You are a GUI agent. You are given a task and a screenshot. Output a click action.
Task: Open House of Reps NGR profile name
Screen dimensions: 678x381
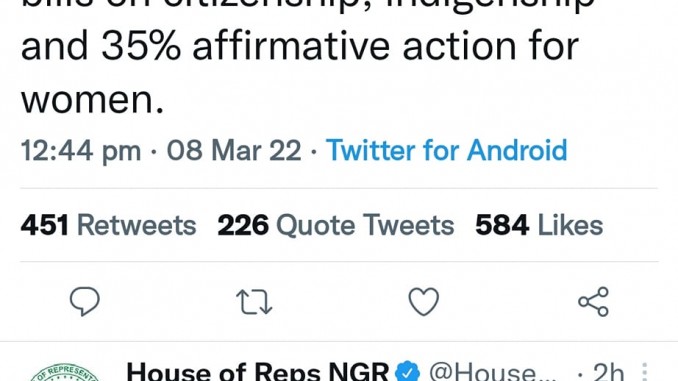pyautogui.click(x=258, y=372)
